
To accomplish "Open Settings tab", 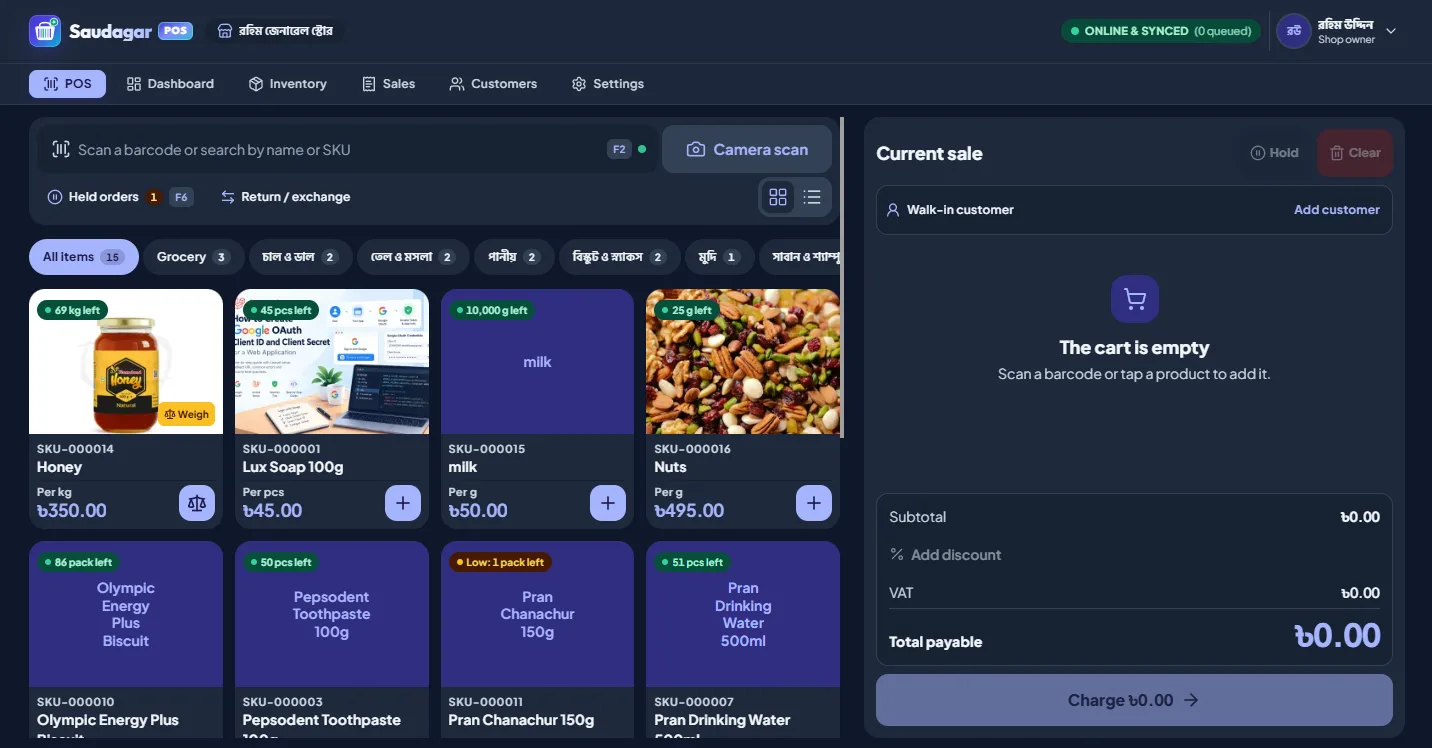I will (607, 84).
